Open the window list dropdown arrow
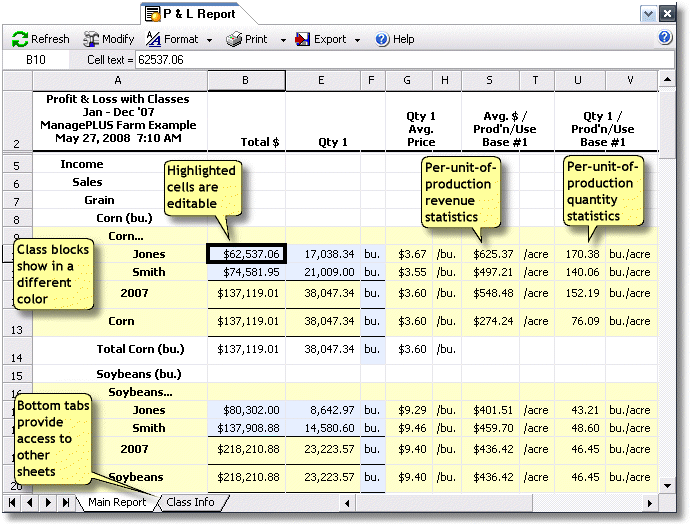The image size is (691, 527). (x=648, y=13)
